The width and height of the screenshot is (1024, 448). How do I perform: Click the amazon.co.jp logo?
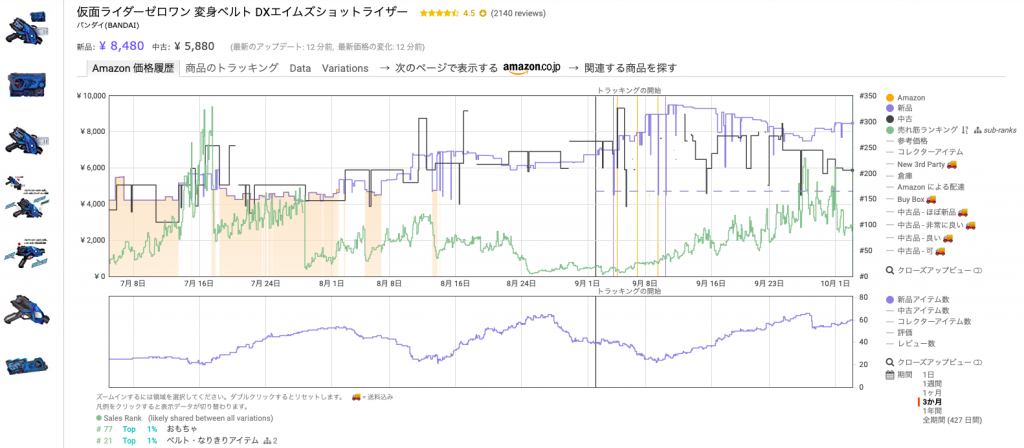click(533, 68)
